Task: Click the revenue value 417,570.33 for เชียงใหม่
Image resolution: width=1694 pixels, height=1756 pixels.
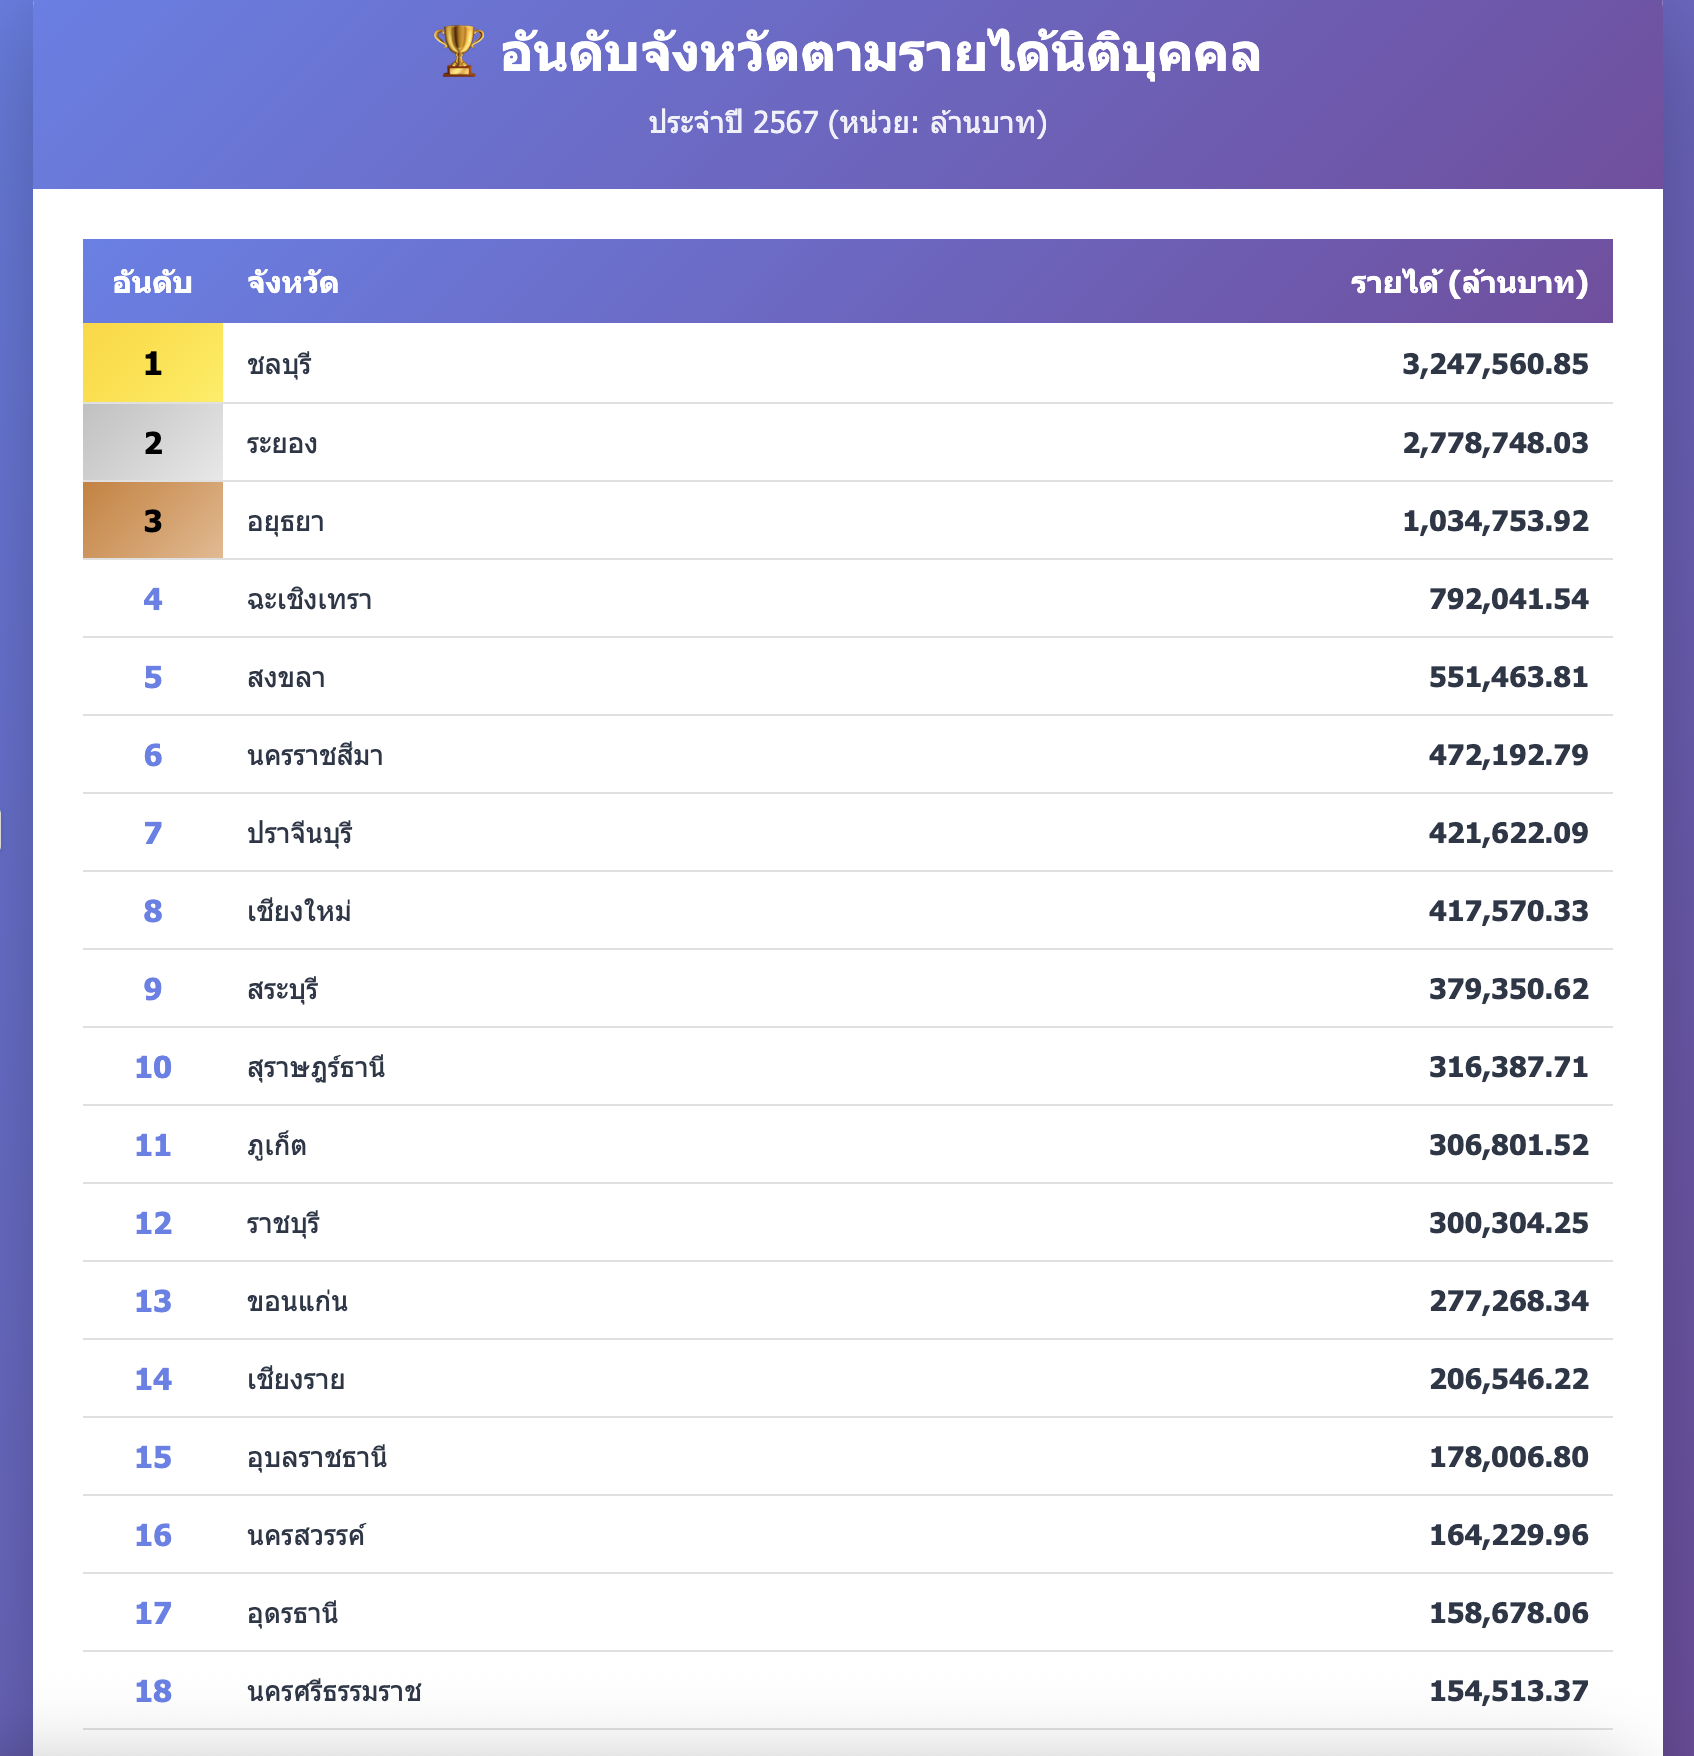Action: [x=1508, y=911]
